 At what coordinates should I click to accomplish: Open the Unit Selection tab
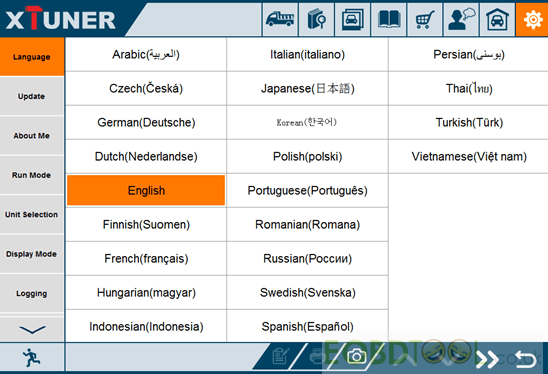[32, 215]
